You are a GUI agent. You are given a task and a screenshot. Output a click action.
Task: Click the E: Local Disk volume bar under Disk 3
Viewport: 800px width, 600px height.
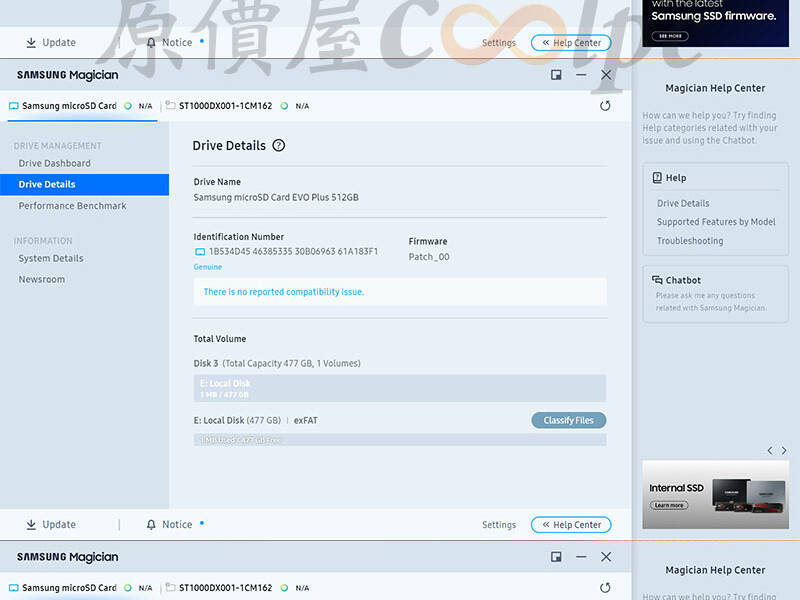click(x=399, y=388)
